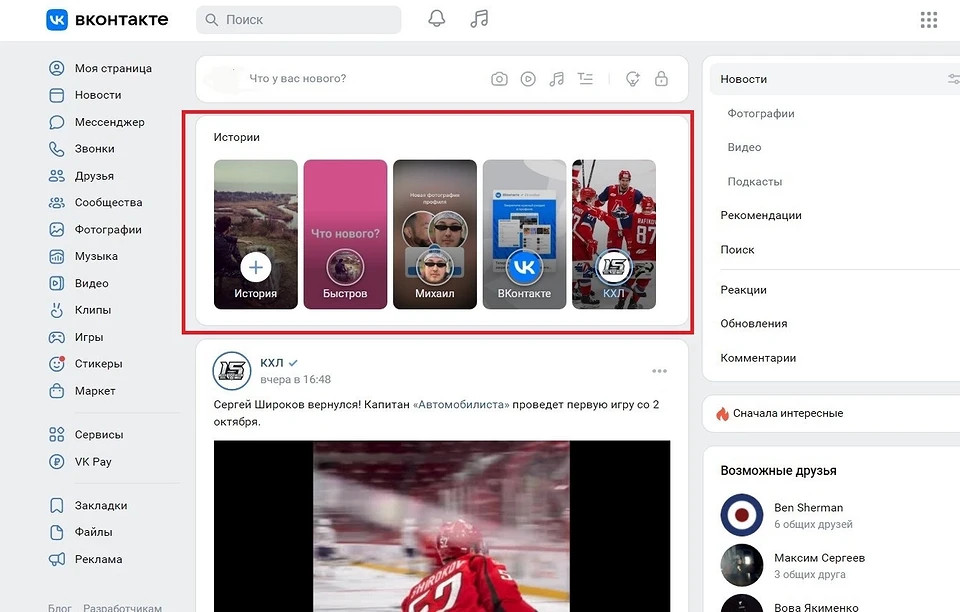This screenshot has width=960, height=612.
Task: Attach a video using the play icon
Action: pyautogui.click(x=528, y=79)
